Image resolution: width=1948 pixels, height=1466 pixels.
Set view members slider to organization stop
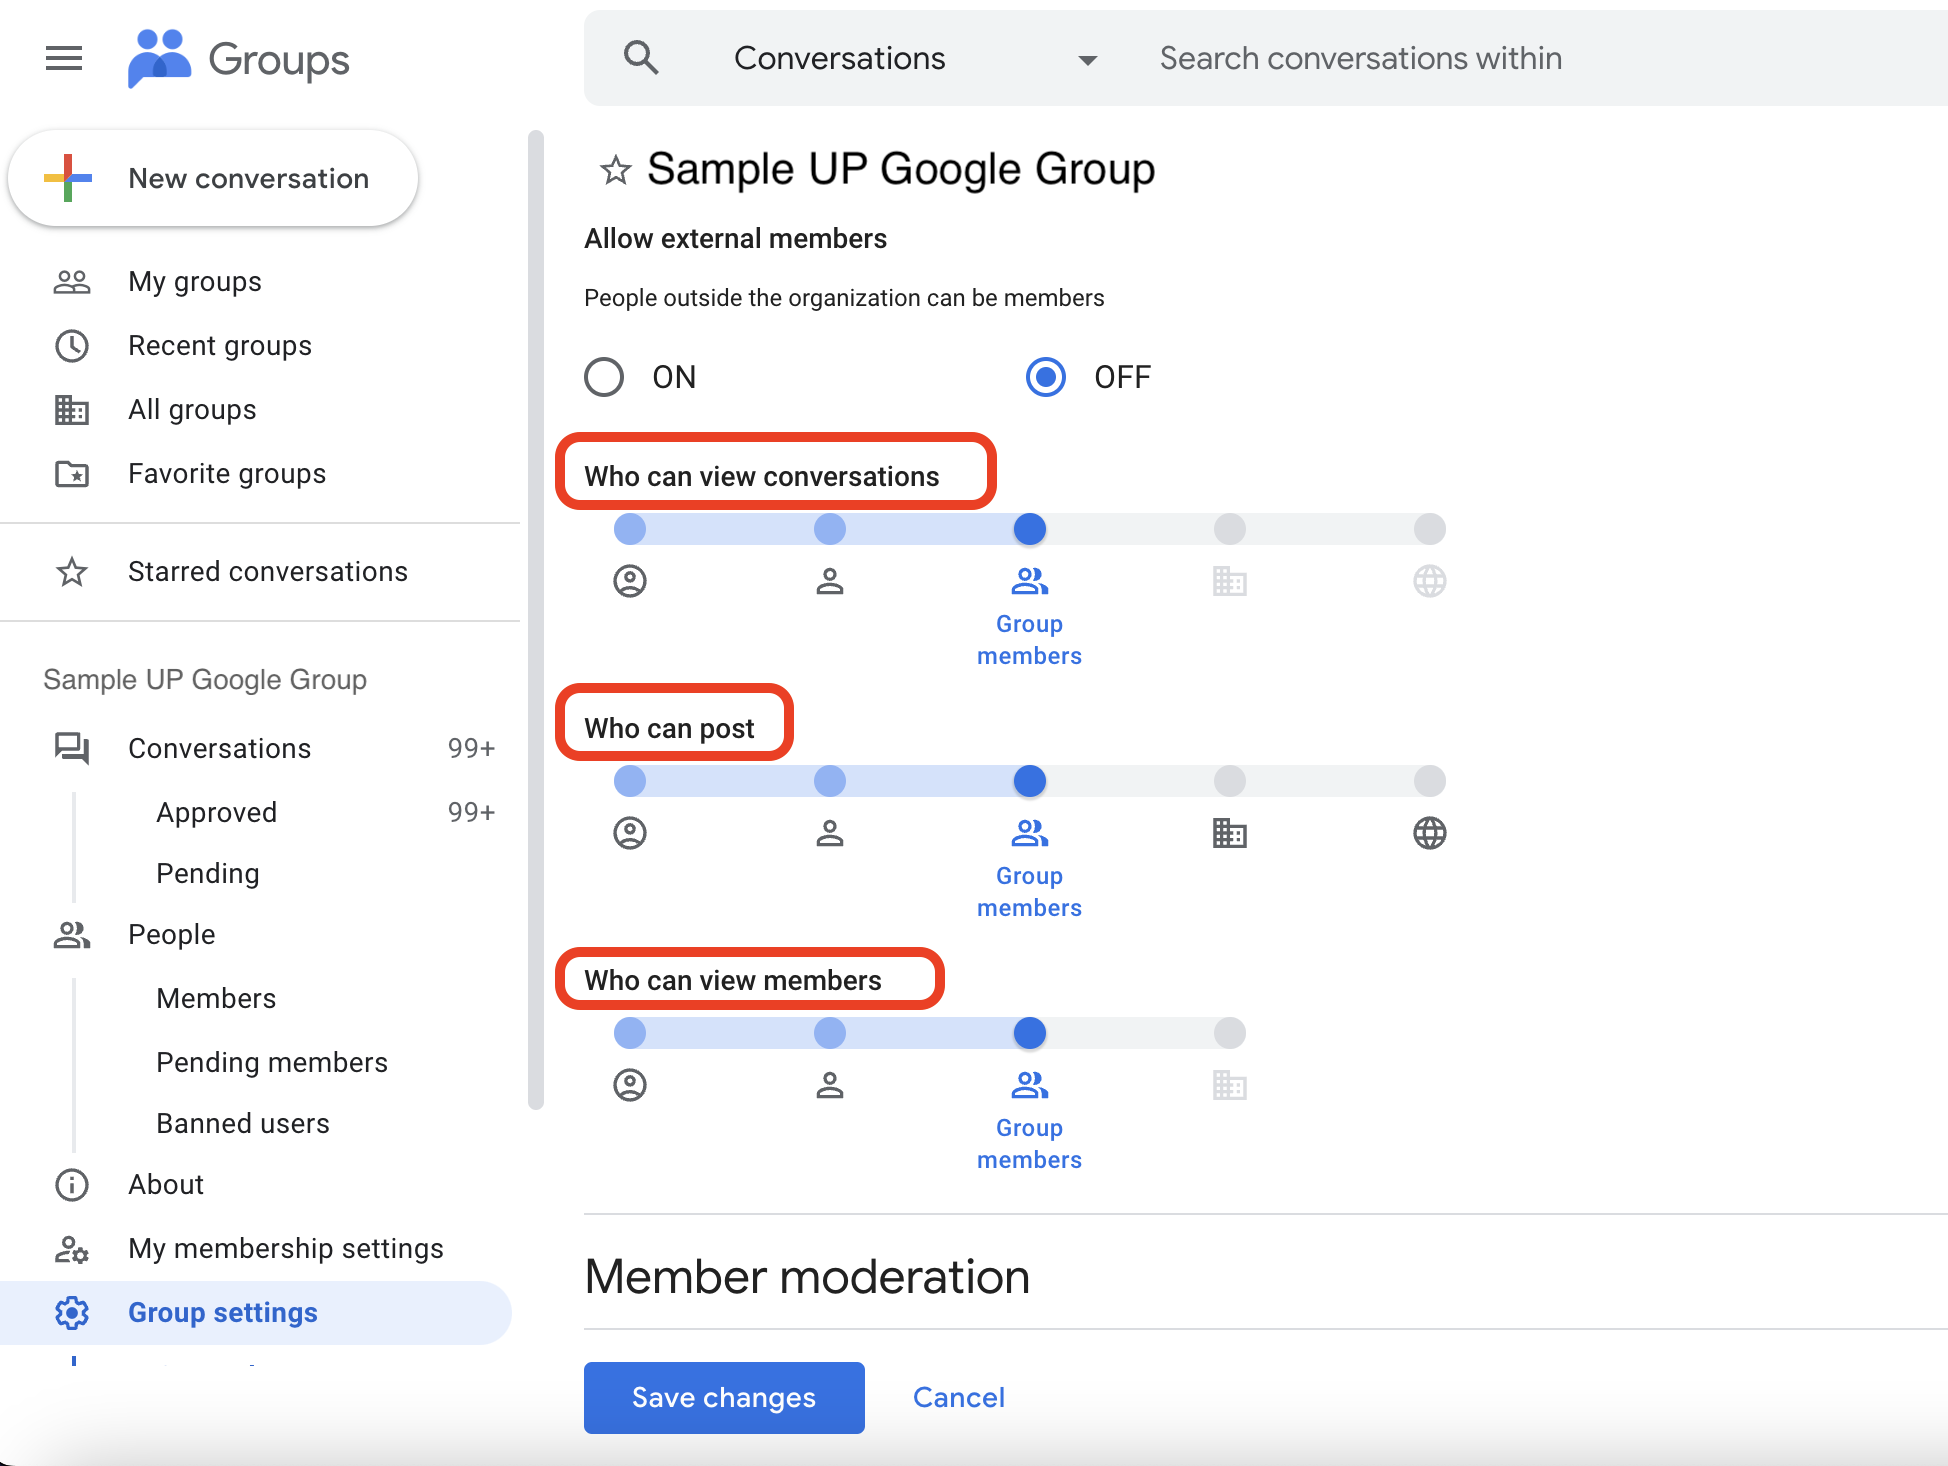tap(1230, 1033)
